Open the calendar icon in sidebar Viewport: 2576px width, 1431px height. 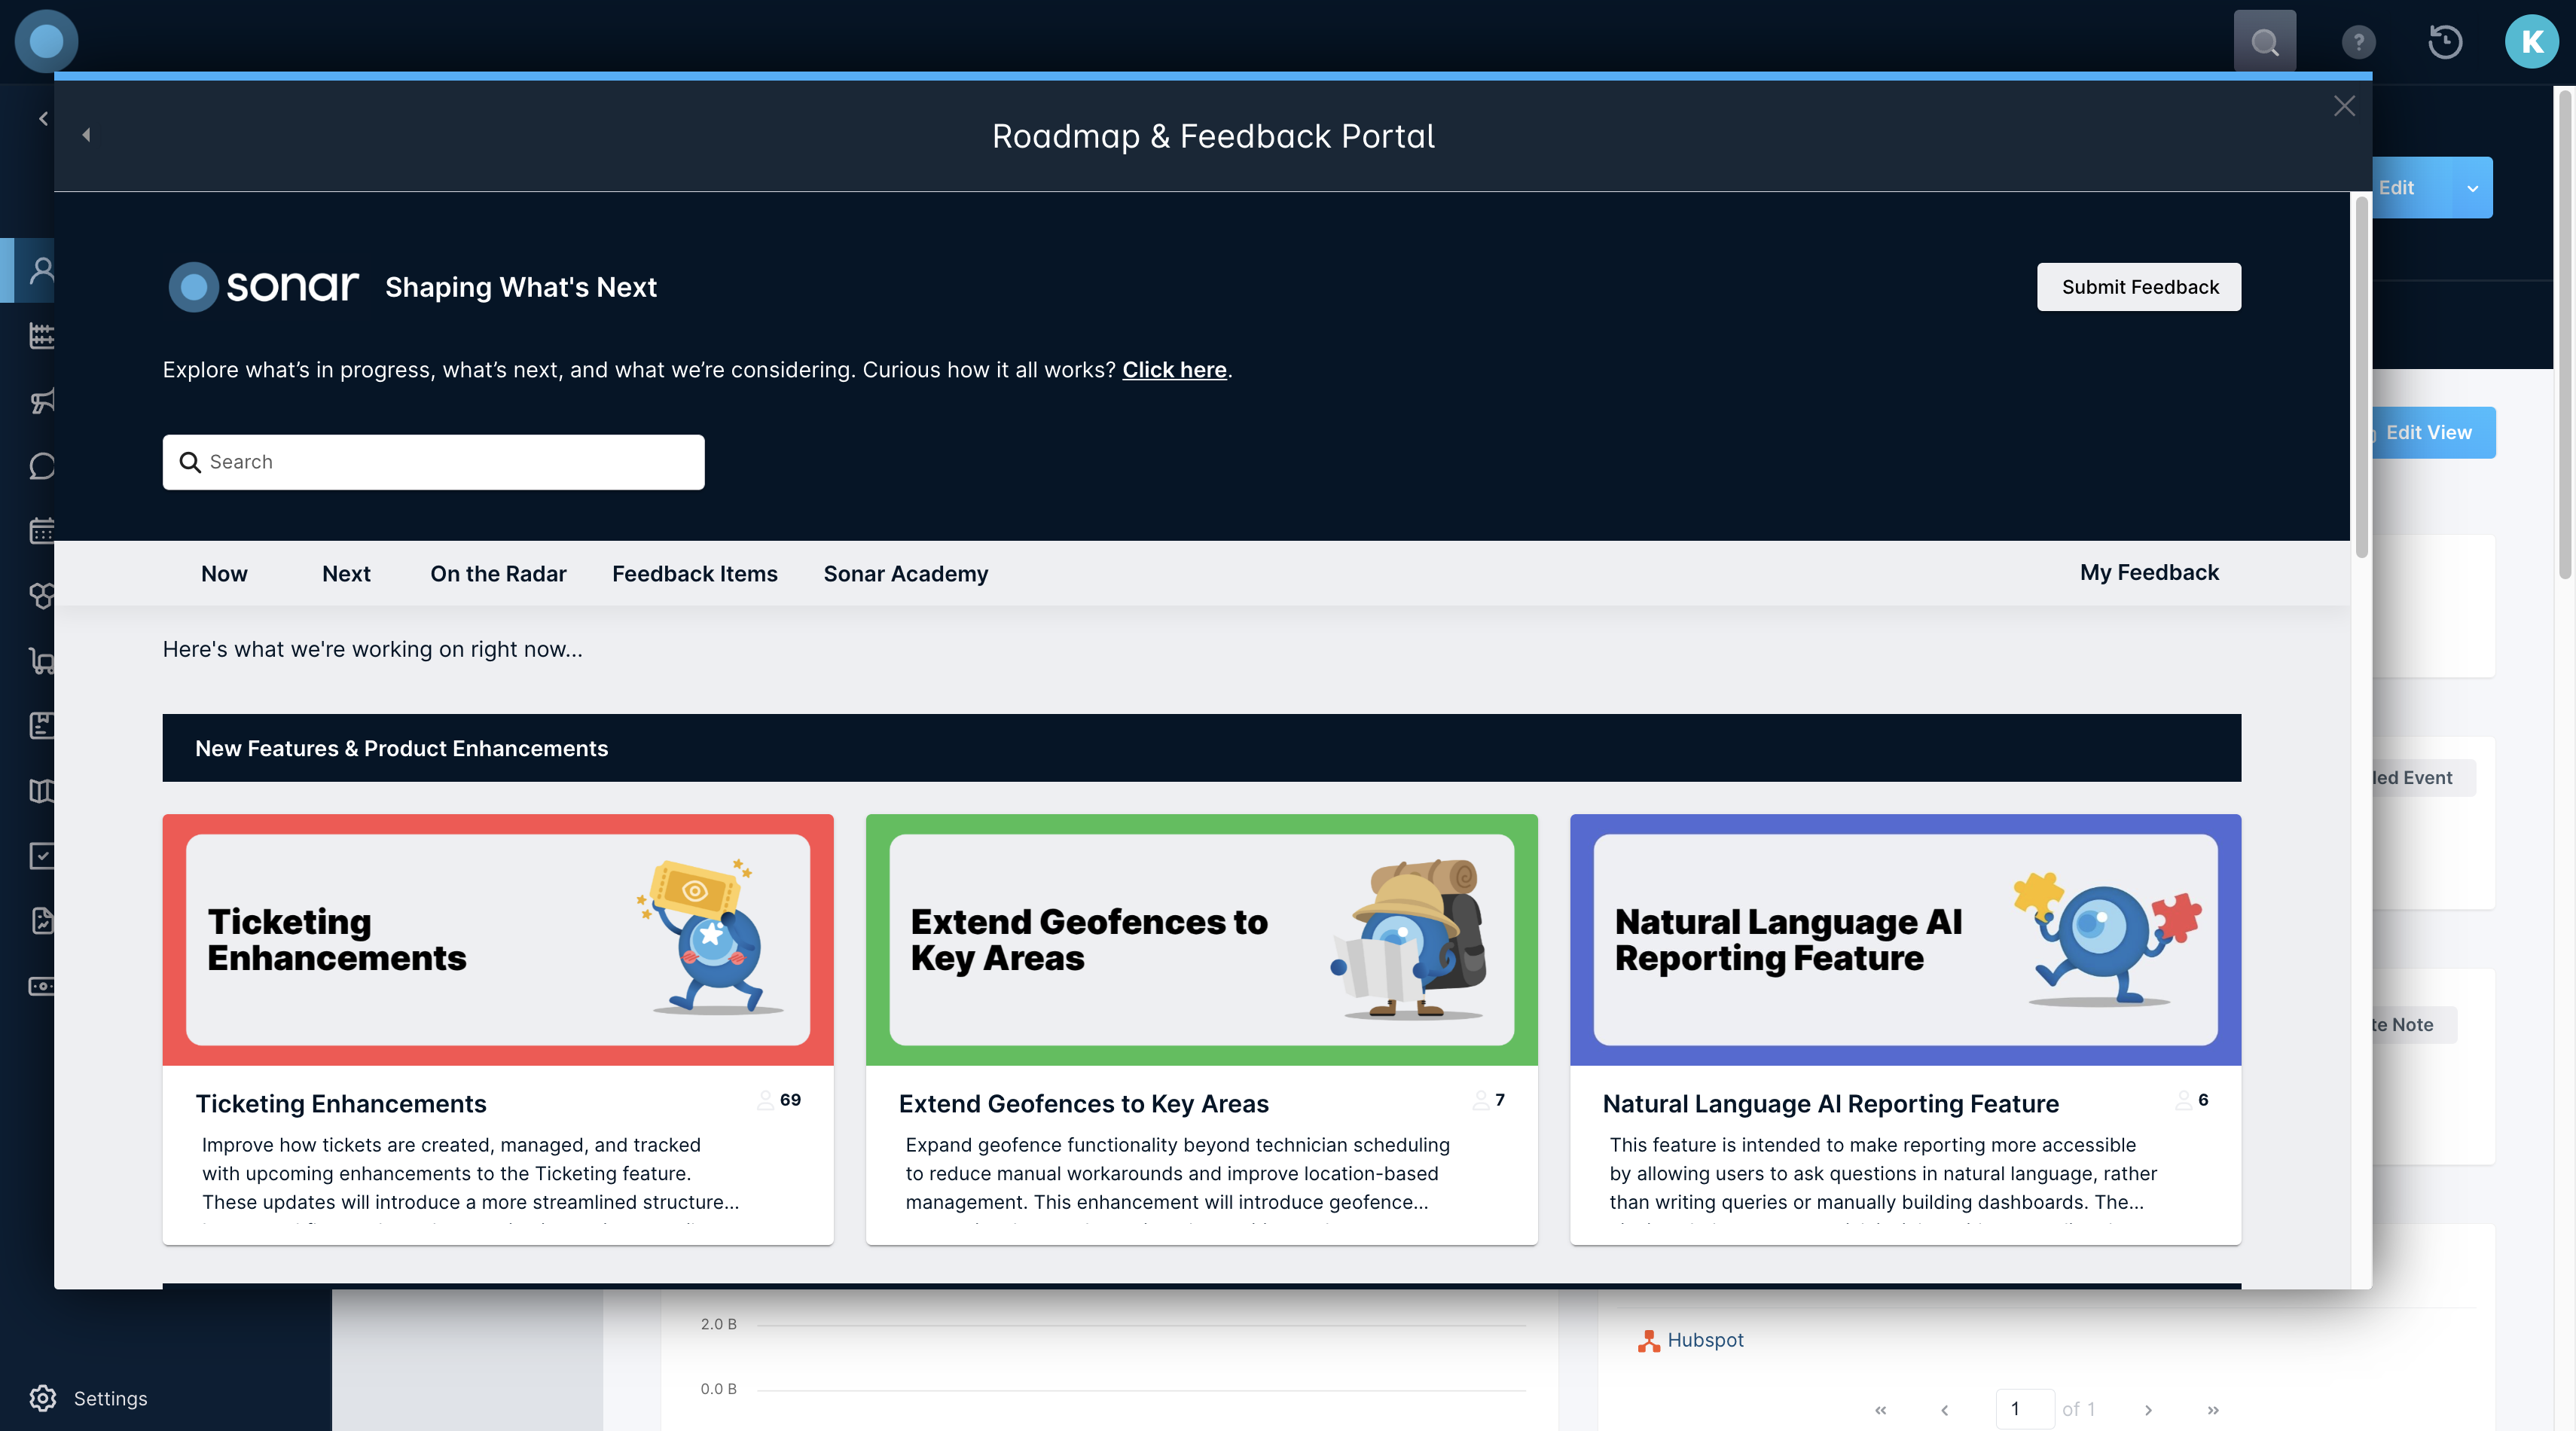pyautogui.click(x=42, y=530)
